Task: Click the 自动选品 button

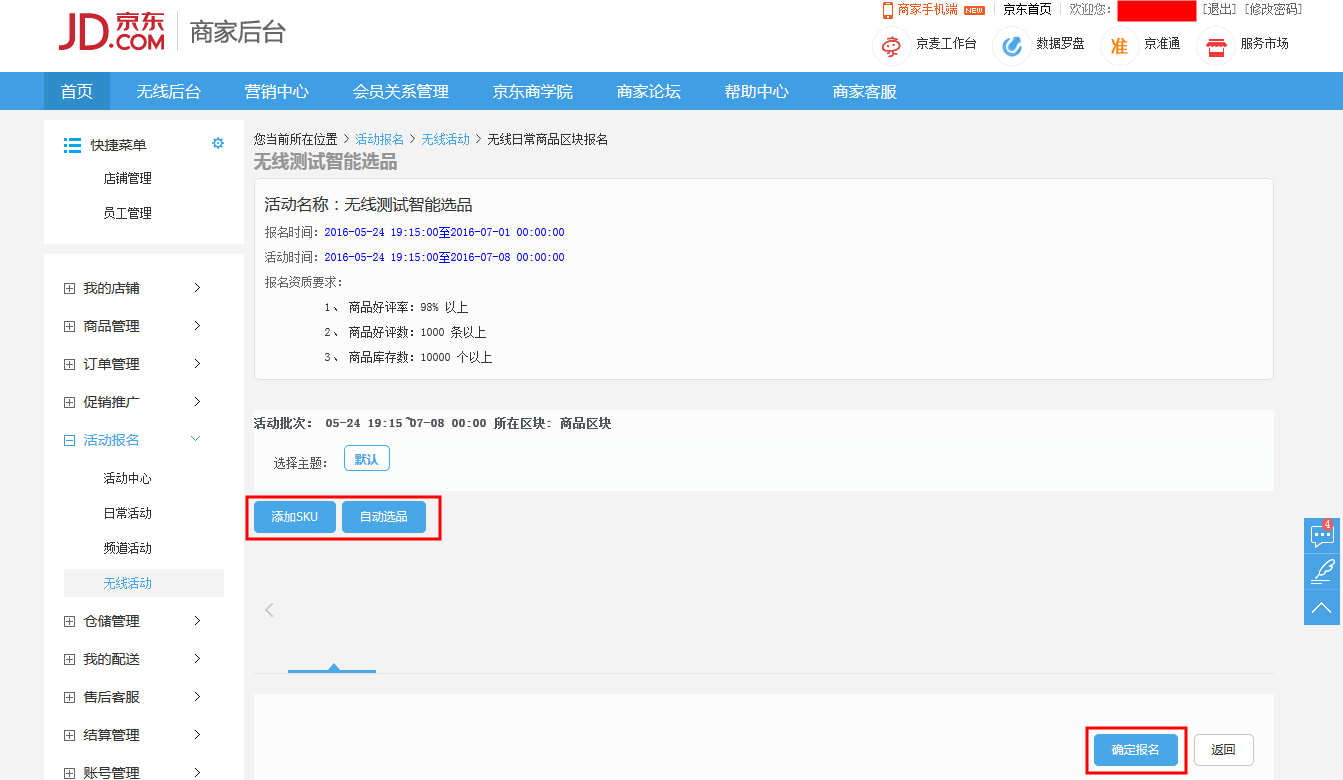Action: pyautogui.click(x=384, y=517)
